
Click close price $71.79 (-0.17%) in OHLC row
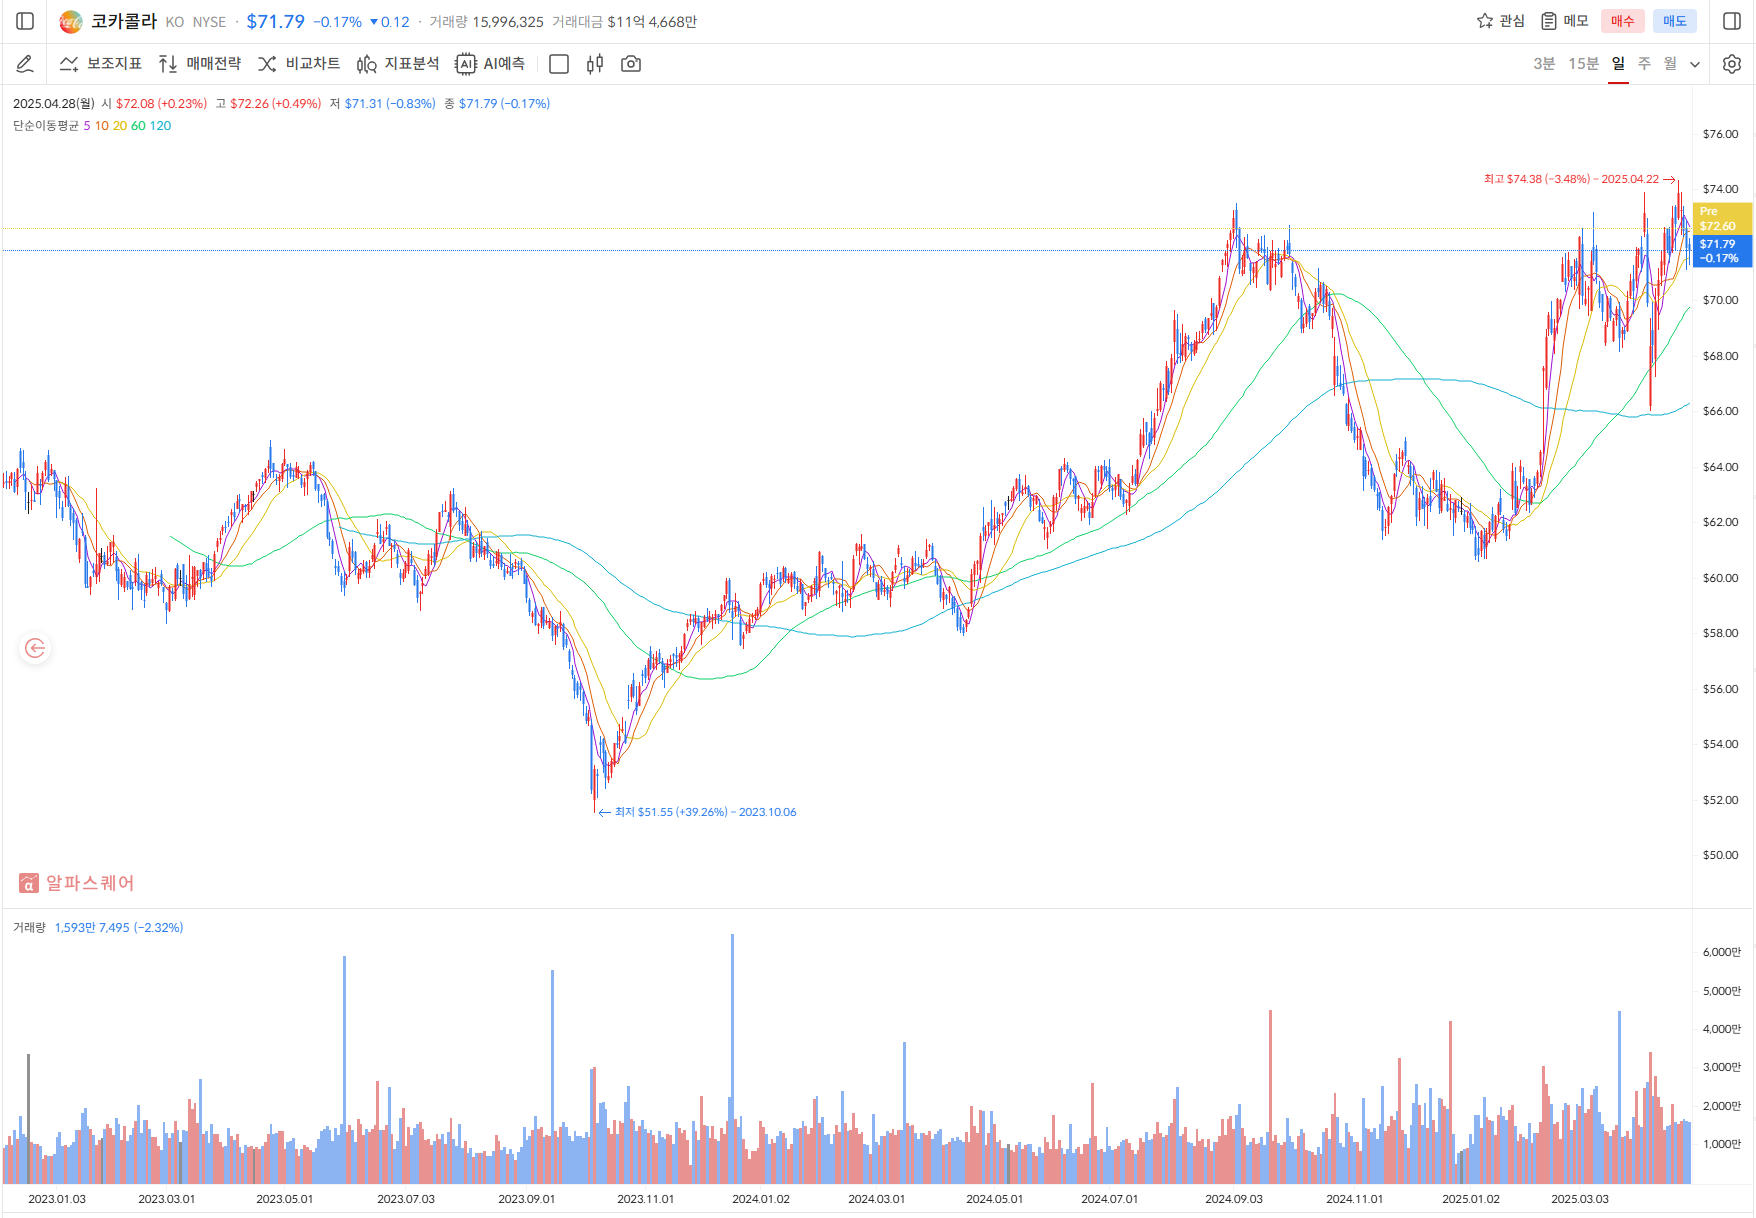pos(504,104)
